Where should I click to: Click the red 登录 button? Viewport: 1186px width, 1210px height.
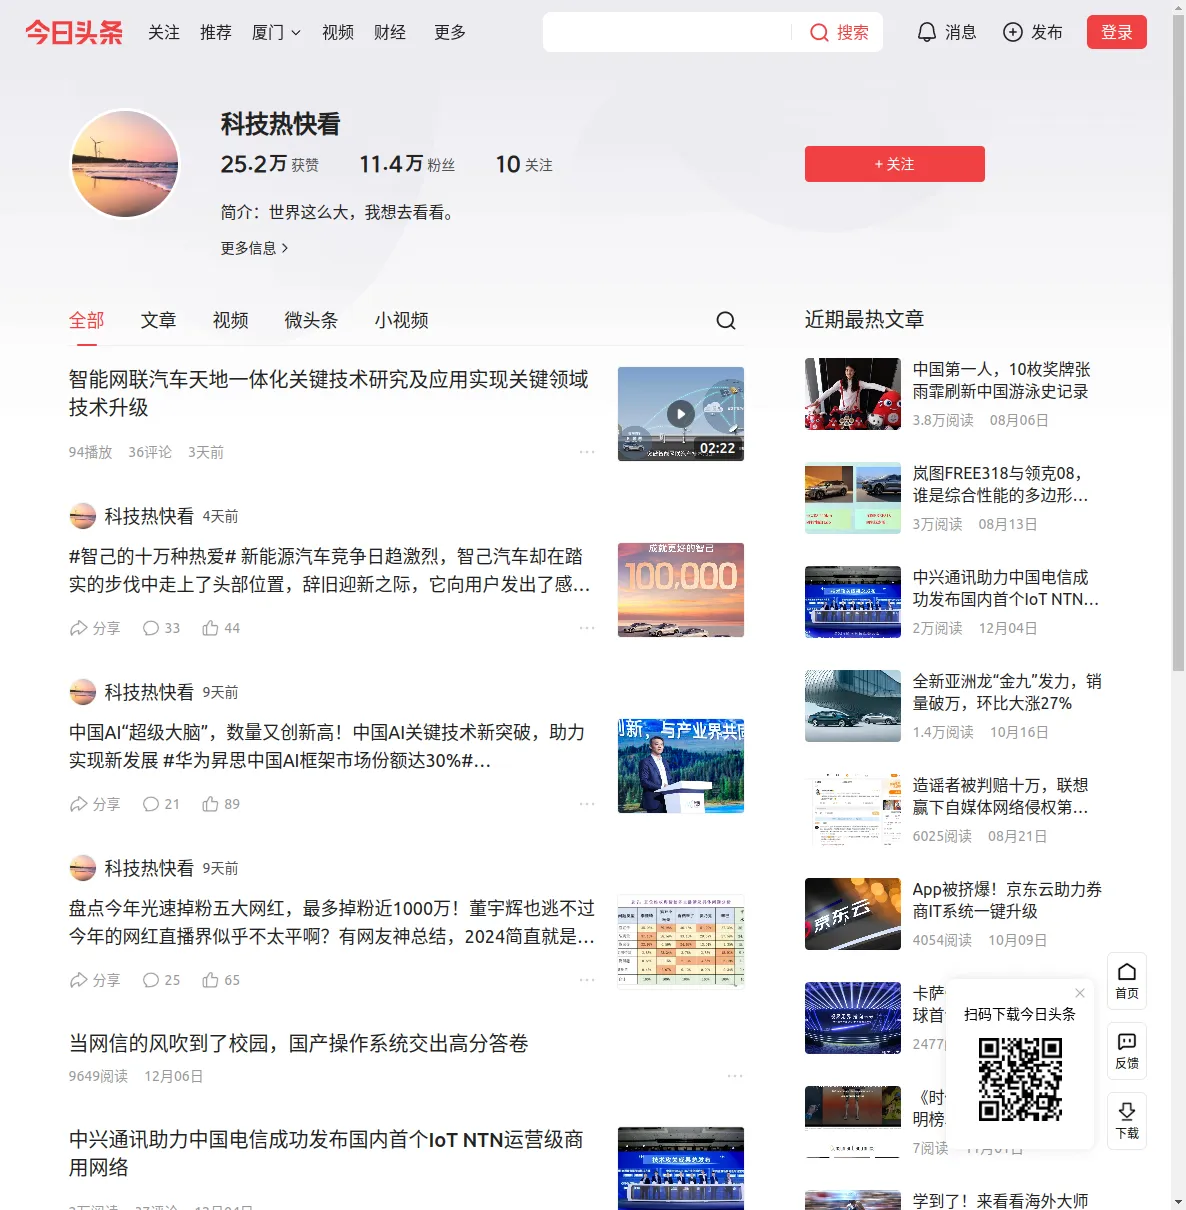tap(1116, 32)
